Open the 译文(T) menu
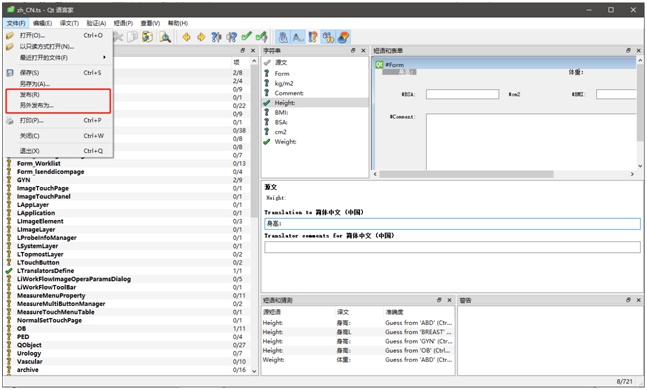This screenshot has height=390, width=647. (x=69, y=23)
